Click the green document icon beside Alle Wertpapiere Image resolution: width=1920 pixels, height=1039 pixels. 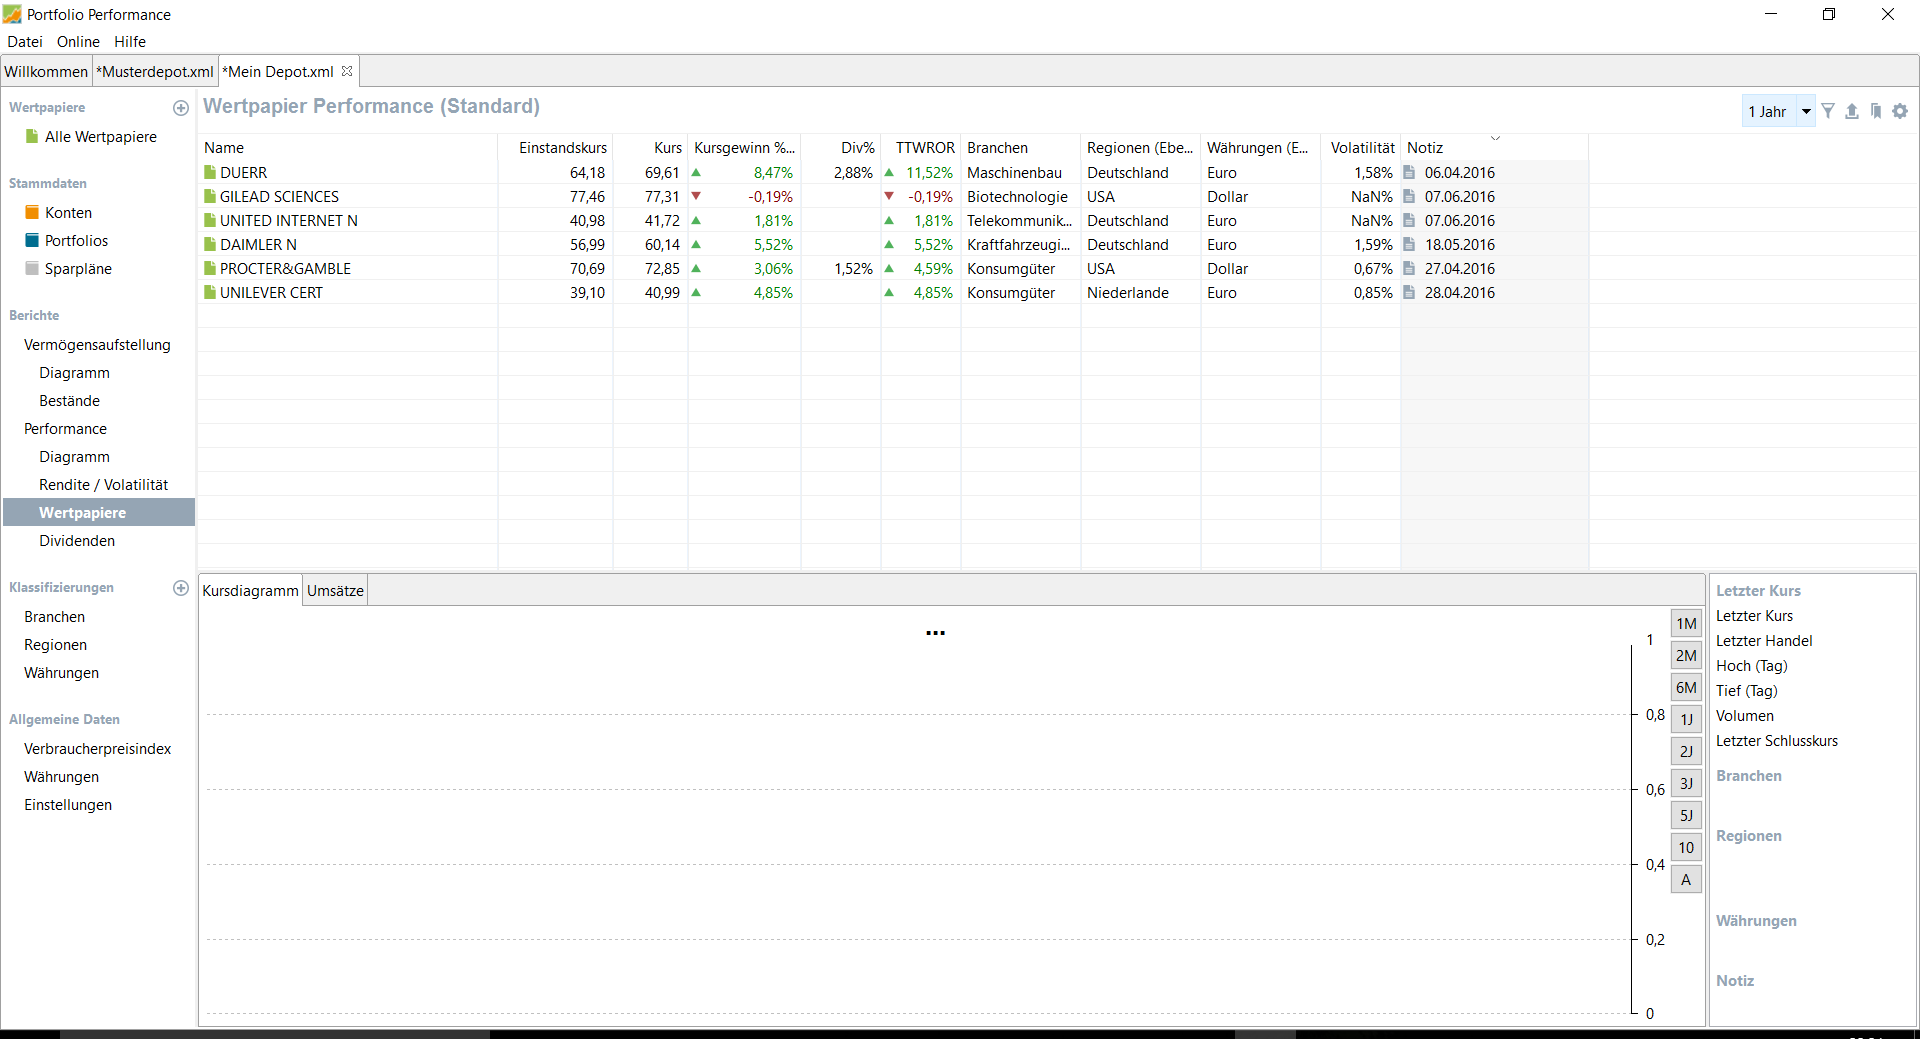pos(32,137)
